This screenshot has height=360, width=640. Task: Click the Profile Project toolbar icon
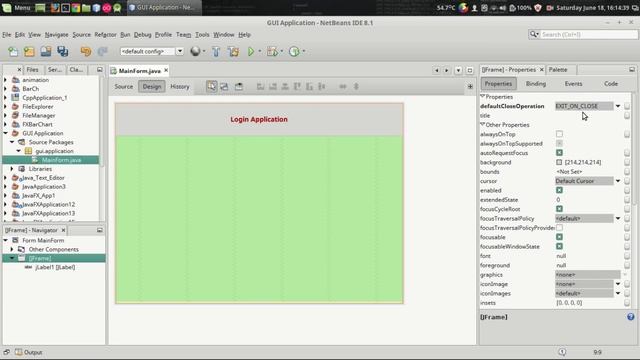[x=294, y=51]
